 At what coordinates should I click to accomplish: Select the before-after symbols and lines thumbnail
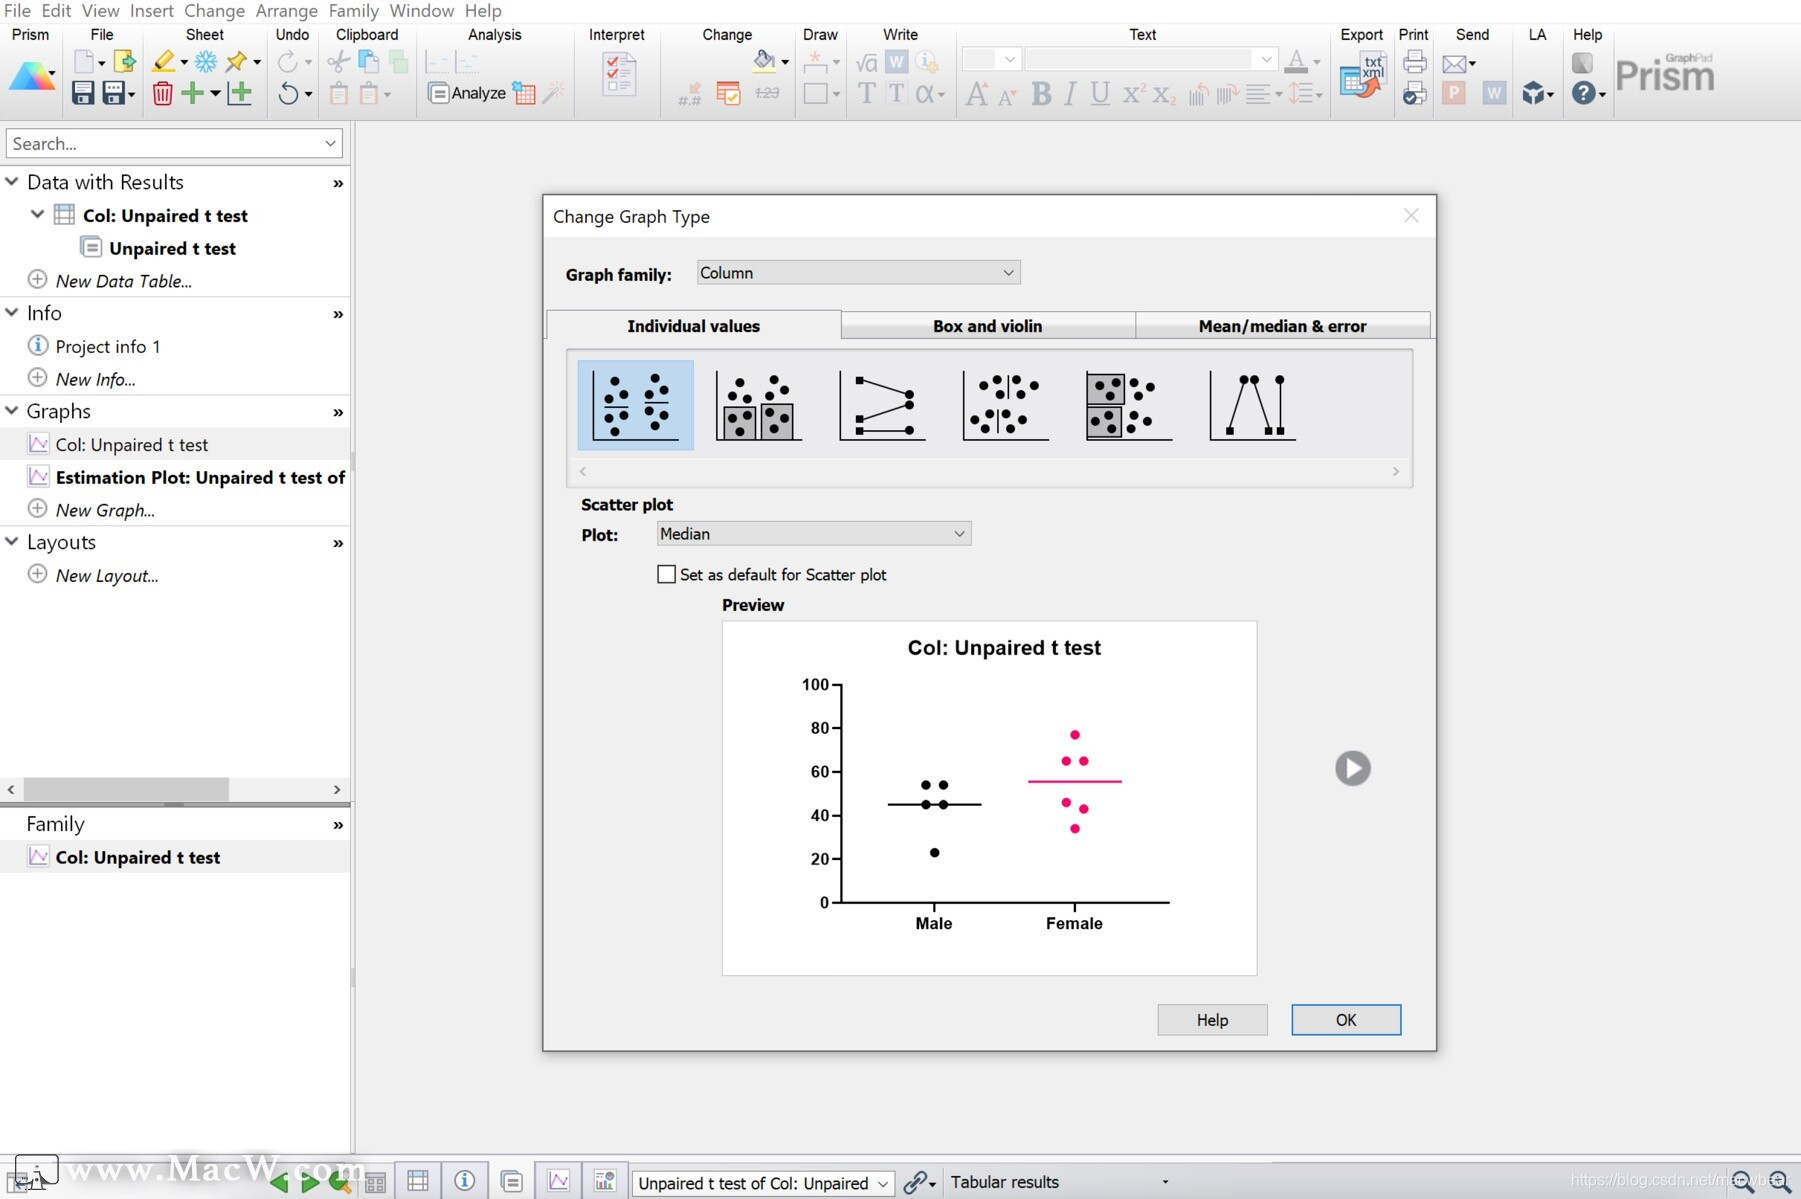pyautogui.click(x=1252, y=405)
